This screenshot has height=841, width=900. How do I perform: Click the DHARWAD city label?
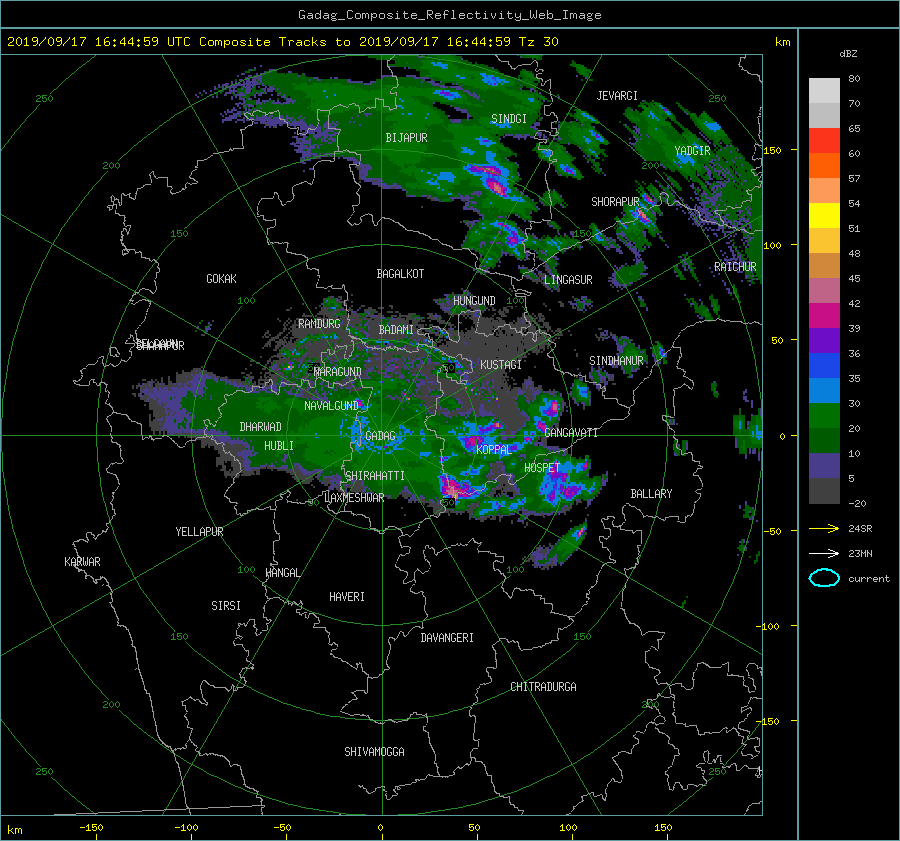coord(261,427)
